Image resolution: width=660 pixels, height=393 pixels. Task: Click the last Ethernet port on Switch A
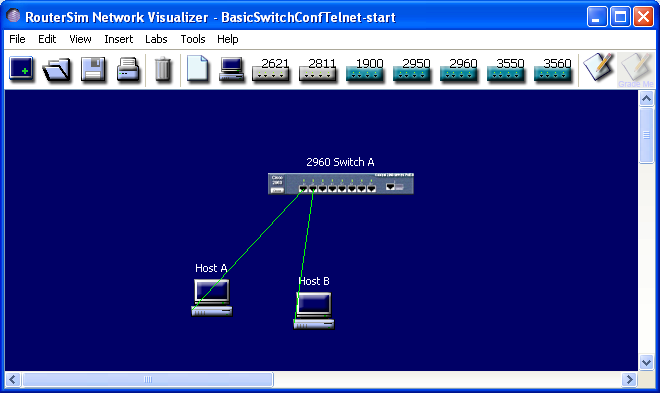(371, 189)
